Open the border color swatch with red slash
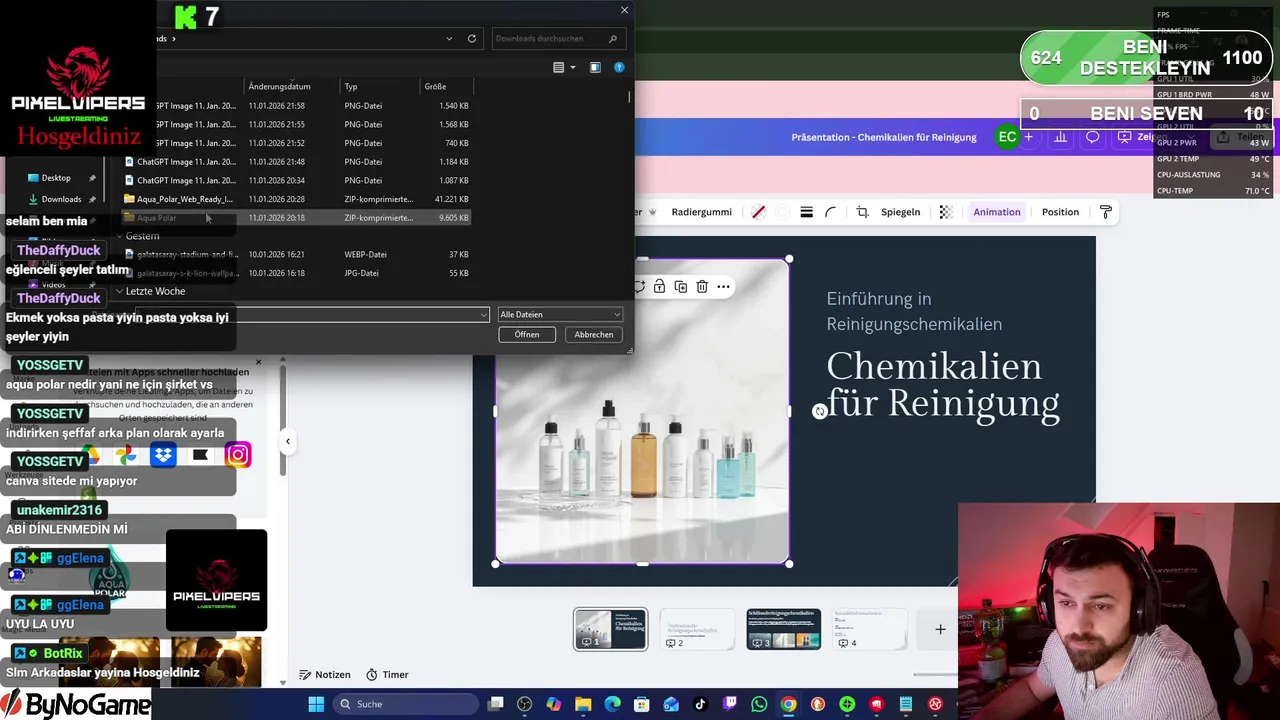Image resolution: width=1280 pixels, height=720 pixels. 758,212
